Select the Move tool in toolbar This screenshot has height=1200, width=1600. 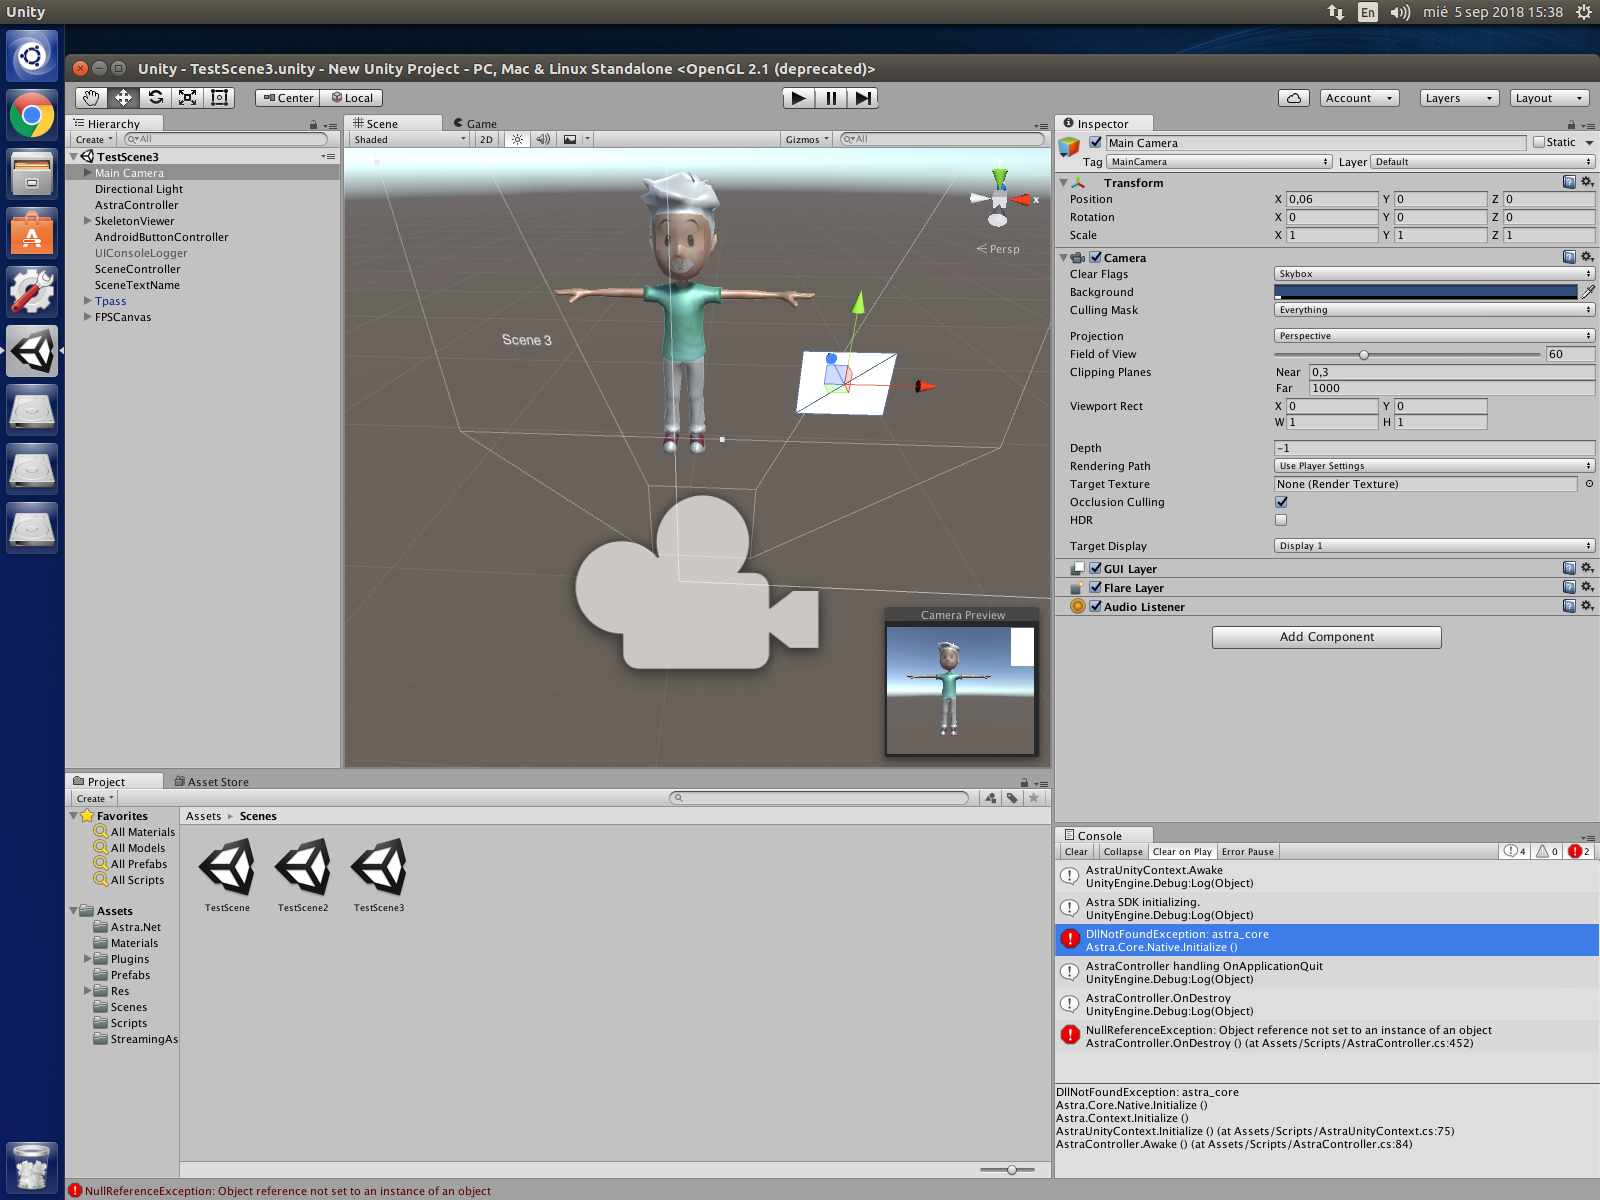123,98
